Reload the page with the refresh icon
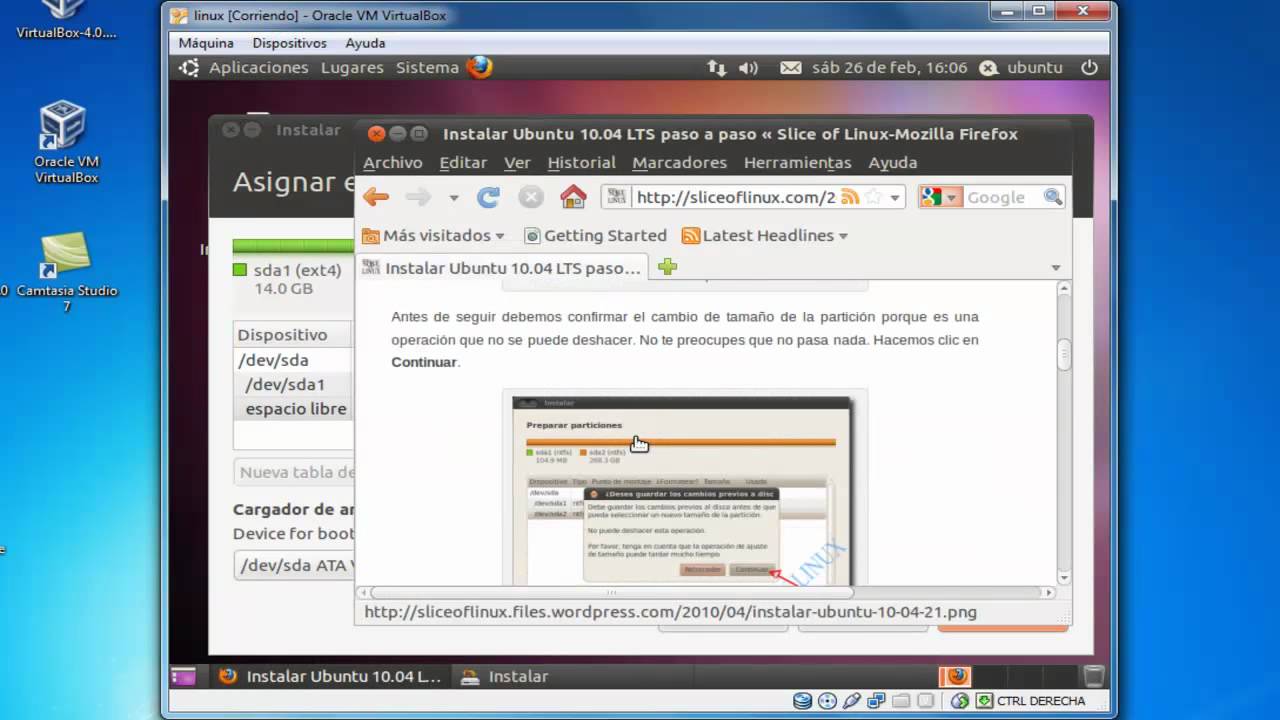 (488, 197)
